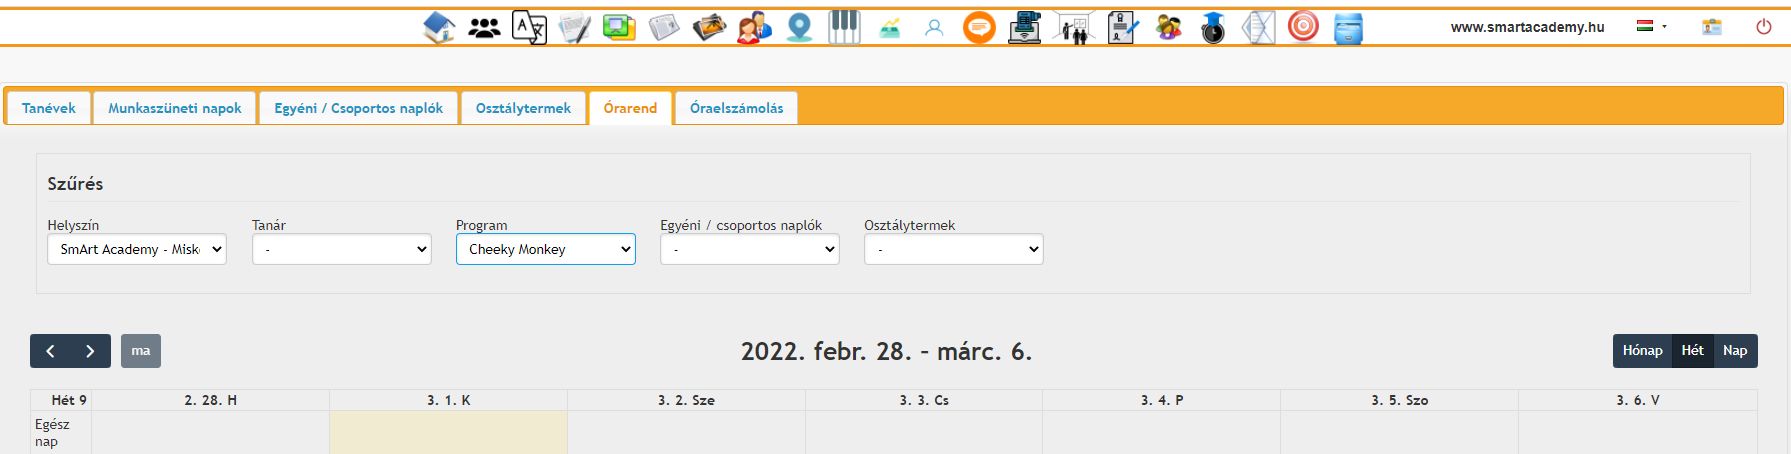The image size is (1791, 454).
Task: Open the translation icon in the toolbar
Action: click(x=529, y=27)
